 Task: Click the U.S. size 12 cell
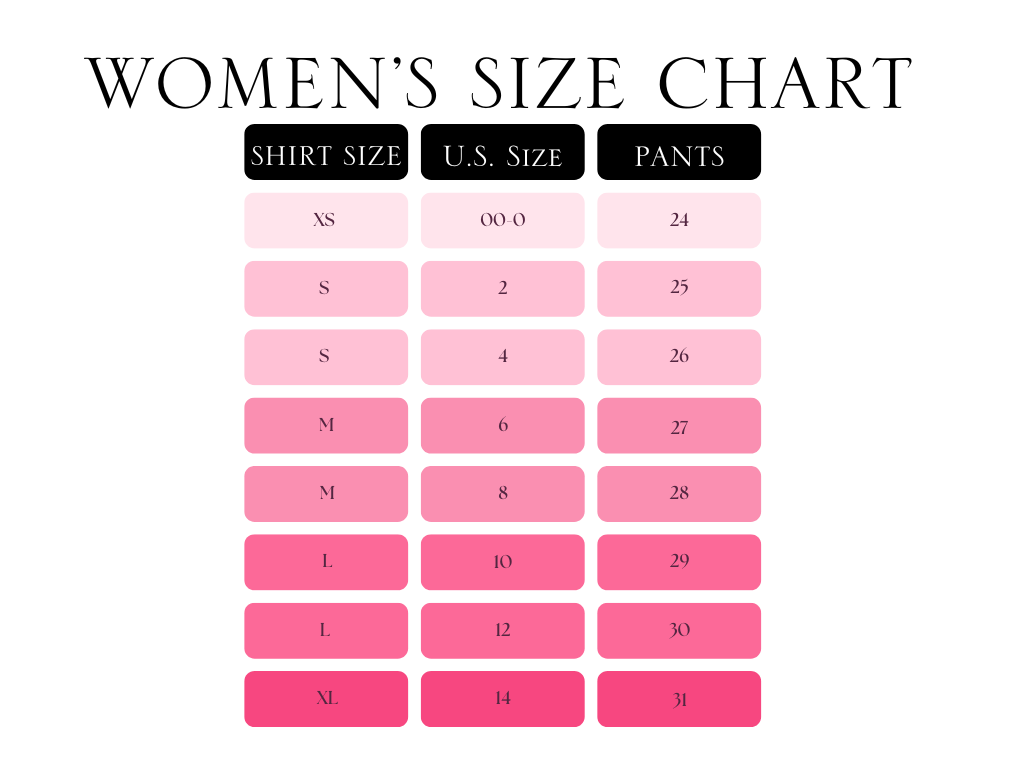coord(502,630)
